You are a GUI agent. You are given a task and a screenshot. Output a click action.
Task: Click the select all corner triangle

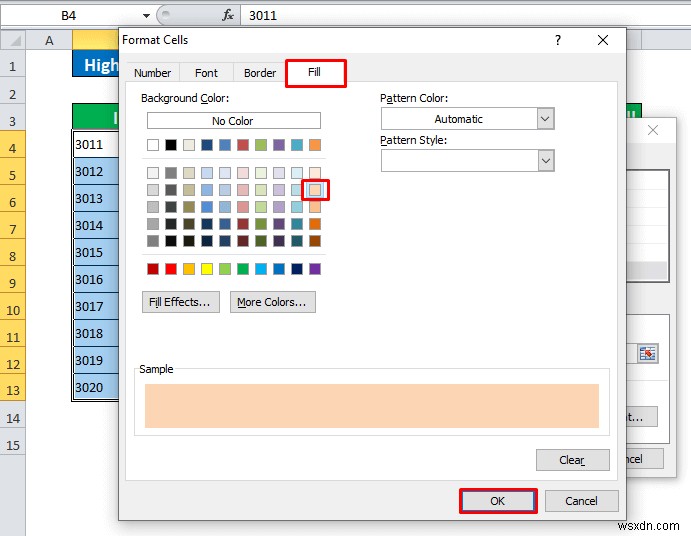point(14,41)
